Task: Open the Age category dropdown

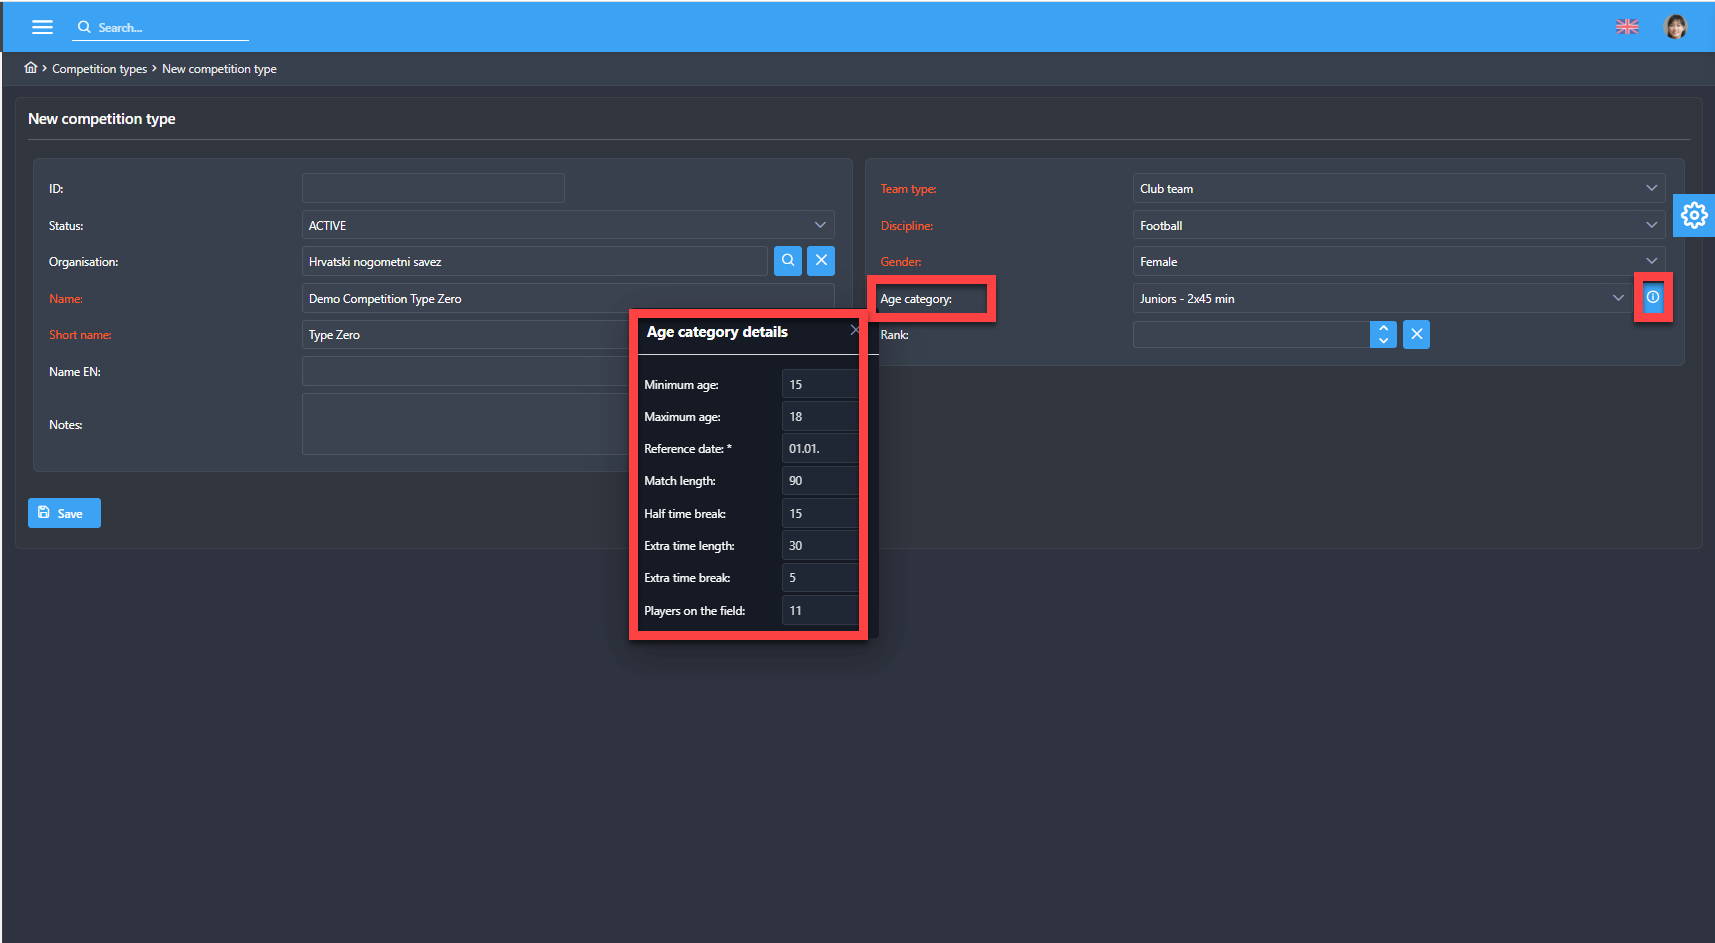Action: [1618, 298]
